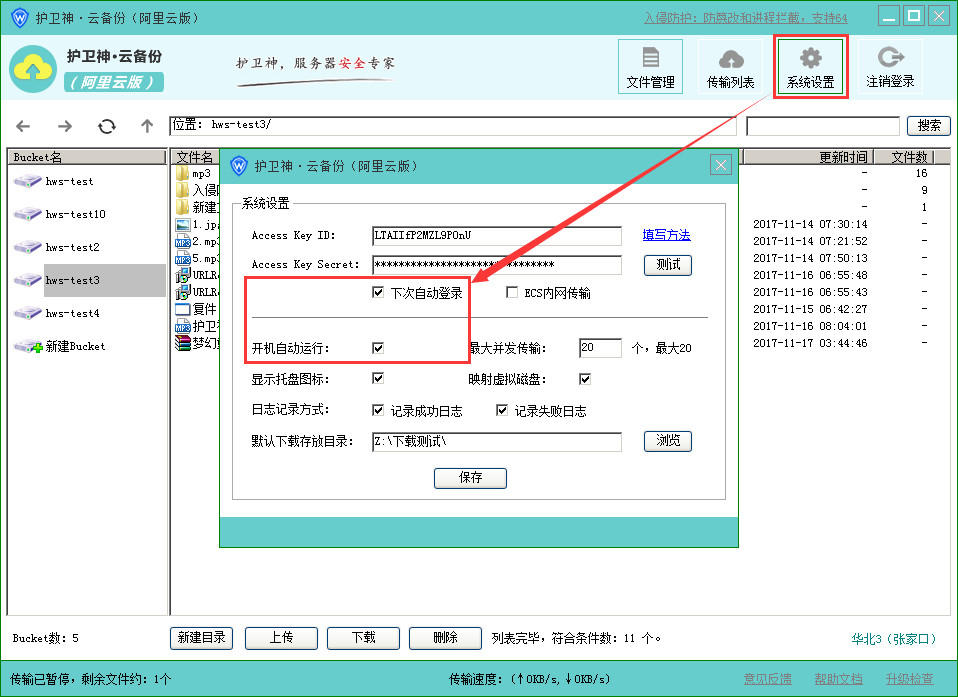Click the 2.mp3 audio file icon
The width and height of the screenshot is (958, 697).
(182, 242)
